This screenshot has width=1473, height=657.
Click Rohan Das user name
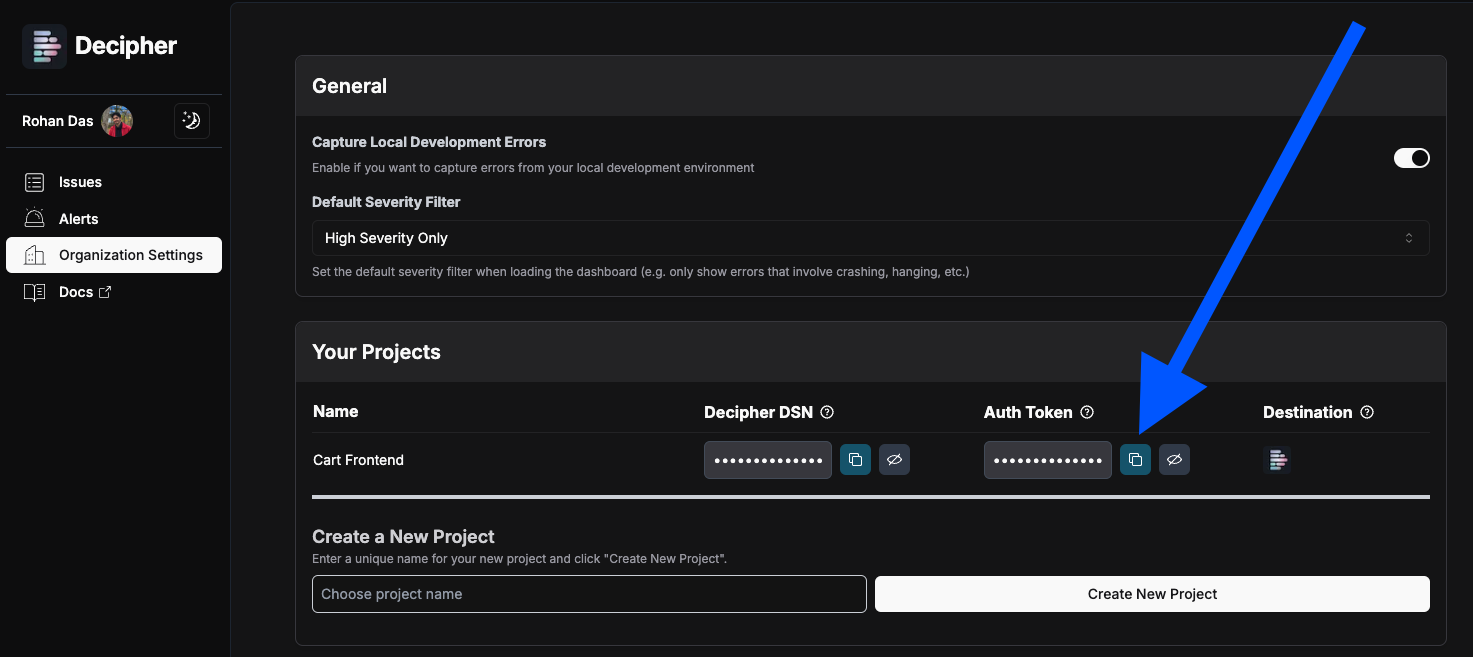pos(57,121)
